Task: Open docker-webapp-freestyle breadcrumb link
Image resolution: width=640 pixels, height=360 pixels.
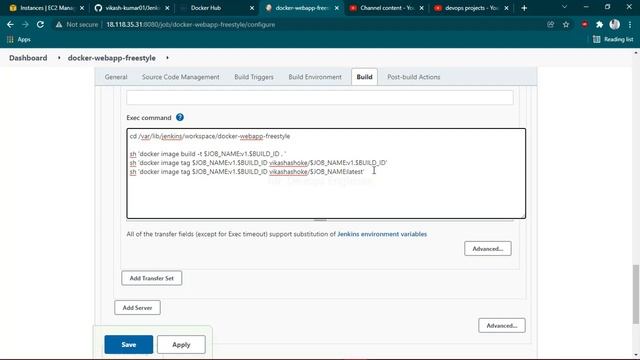Action: 111,58
